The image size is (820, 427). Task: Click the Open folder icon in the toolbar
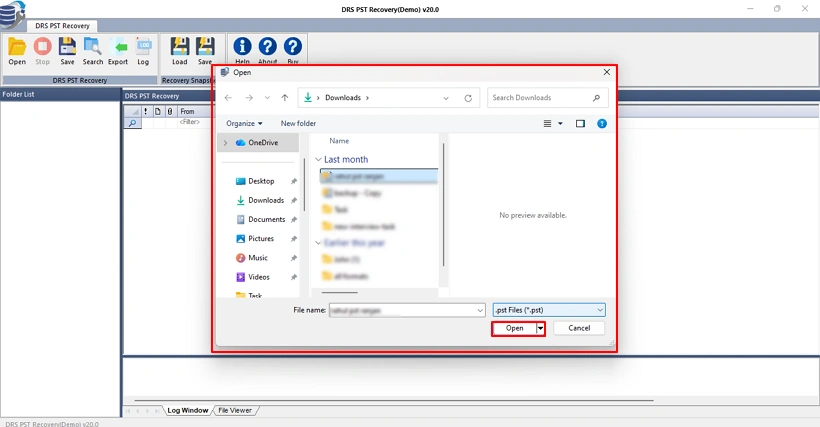[17, 47]
